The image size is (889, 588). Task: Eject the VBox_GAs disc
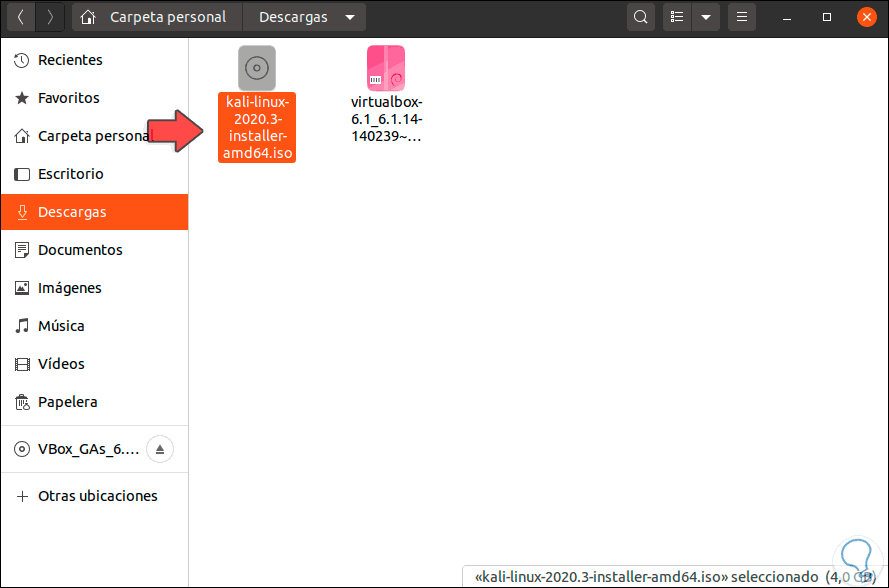click(160, 449)
